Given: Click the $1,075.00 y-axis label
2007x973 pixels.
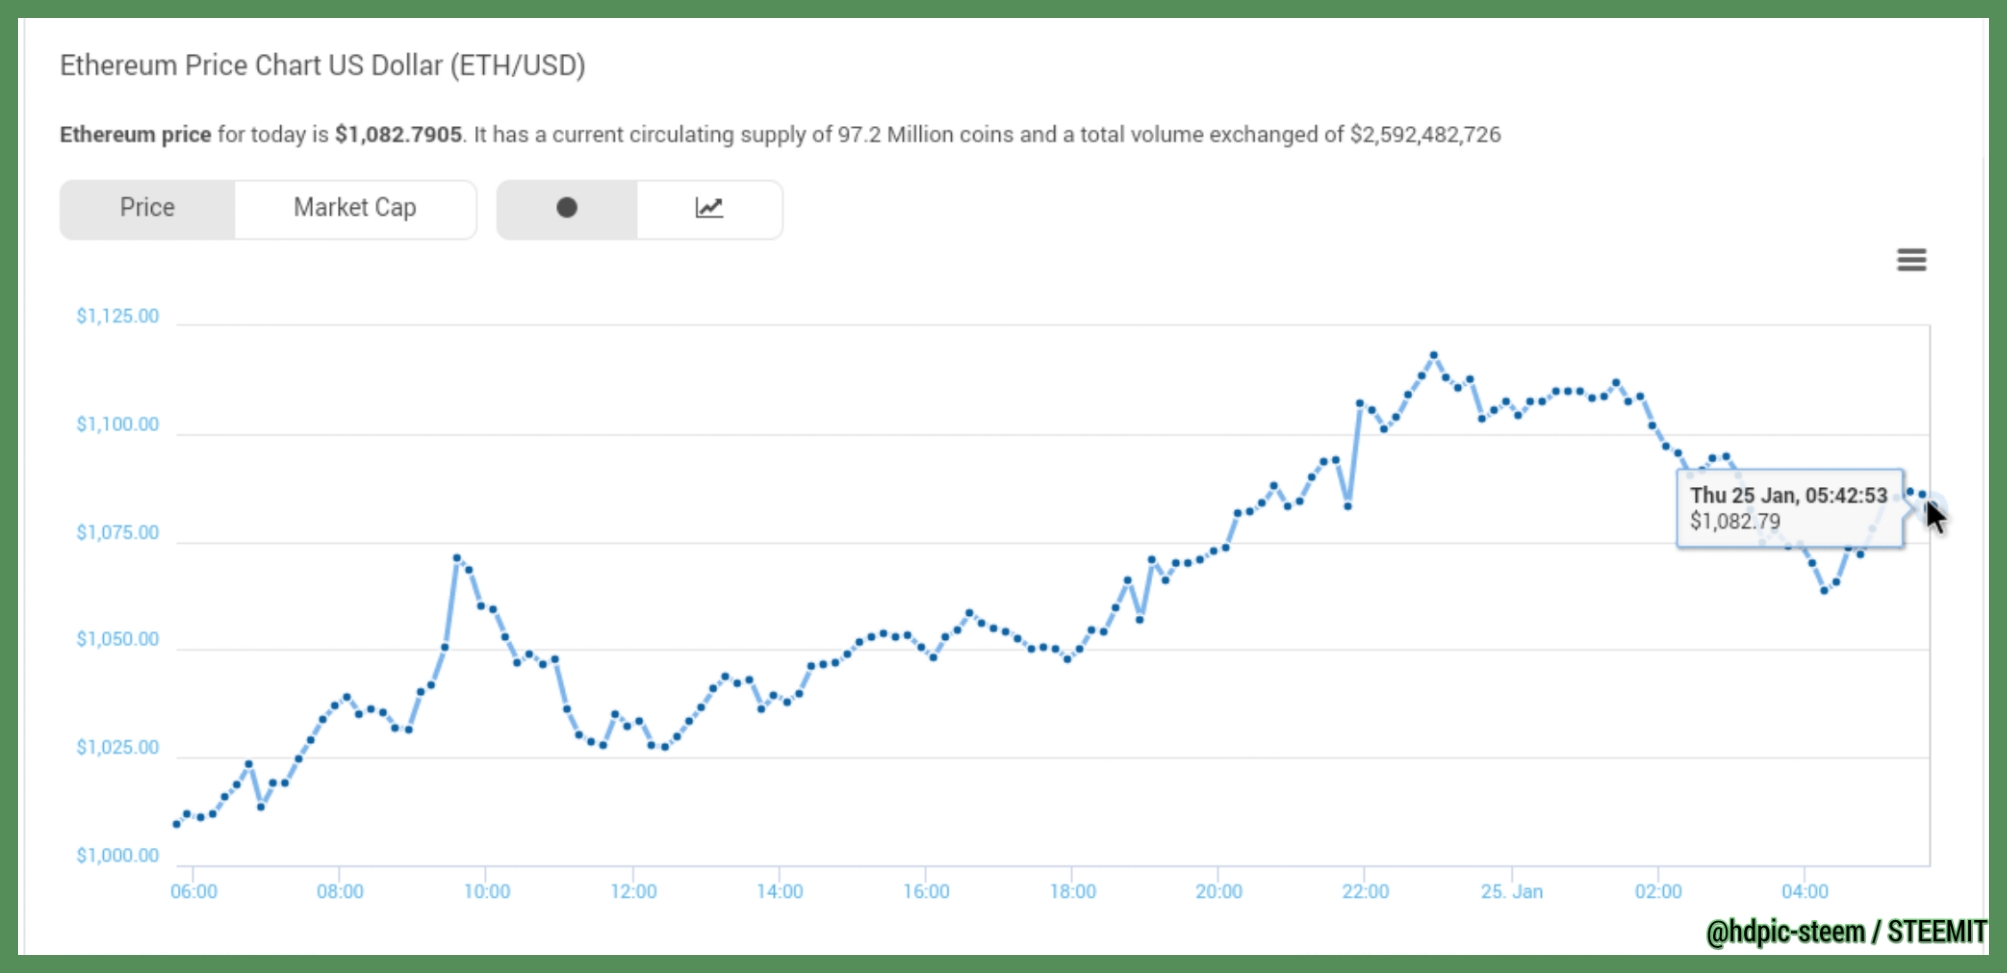Looking at the screenshot, I should (x=118, y=532).
